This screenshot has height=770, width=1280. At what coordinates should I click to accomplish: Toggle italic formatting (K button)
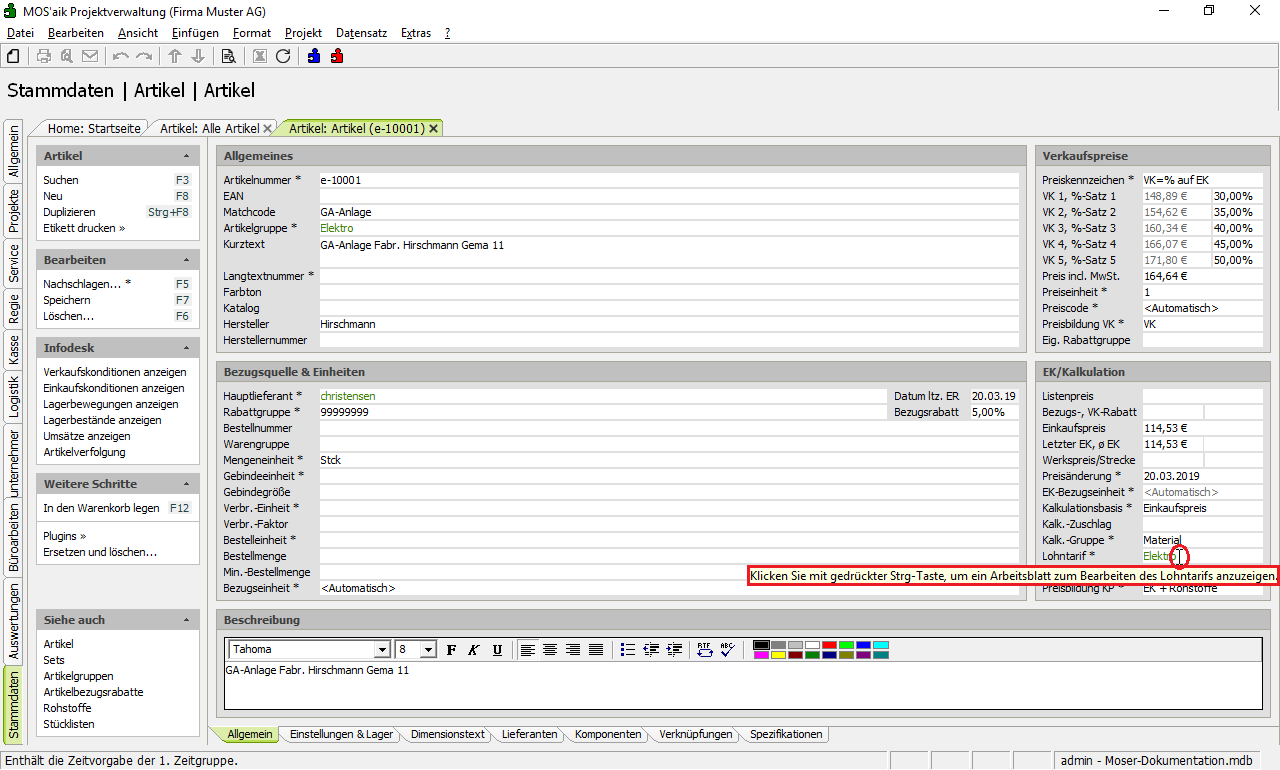[474, 650]
